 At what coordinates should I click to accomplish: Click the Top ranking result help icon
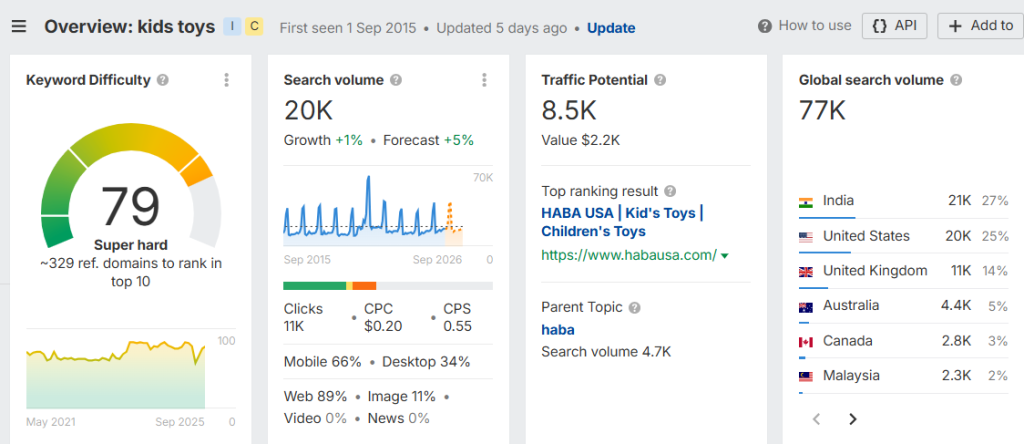coord(670,191)
